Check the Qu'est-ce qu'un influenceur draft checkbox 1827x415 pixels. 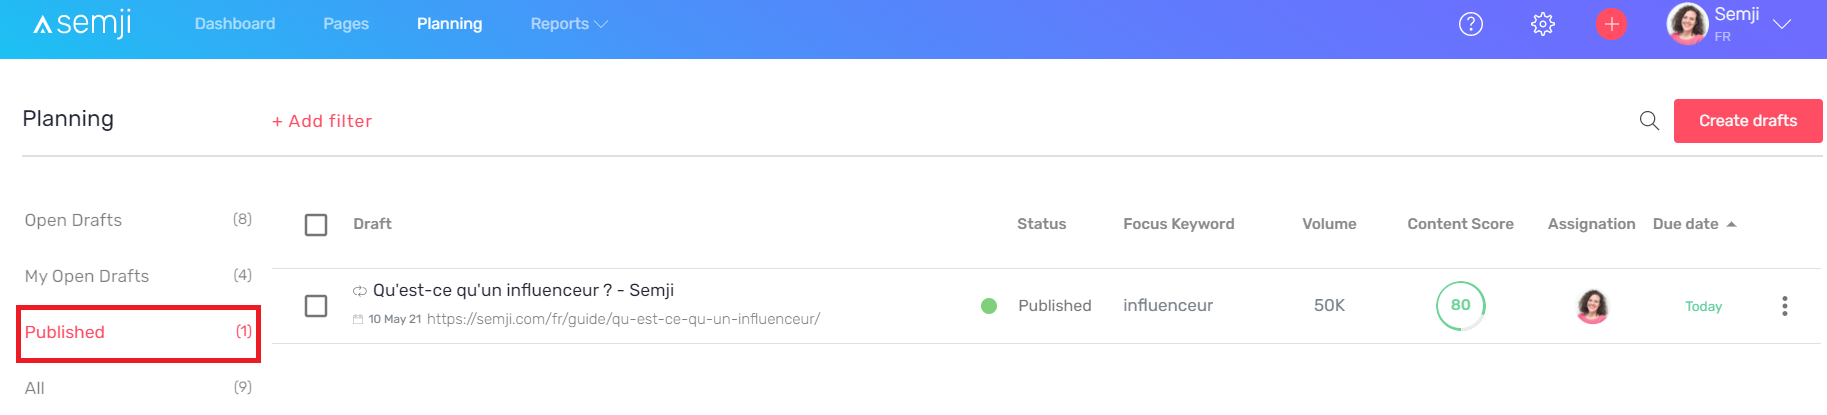tap(316, 306)
